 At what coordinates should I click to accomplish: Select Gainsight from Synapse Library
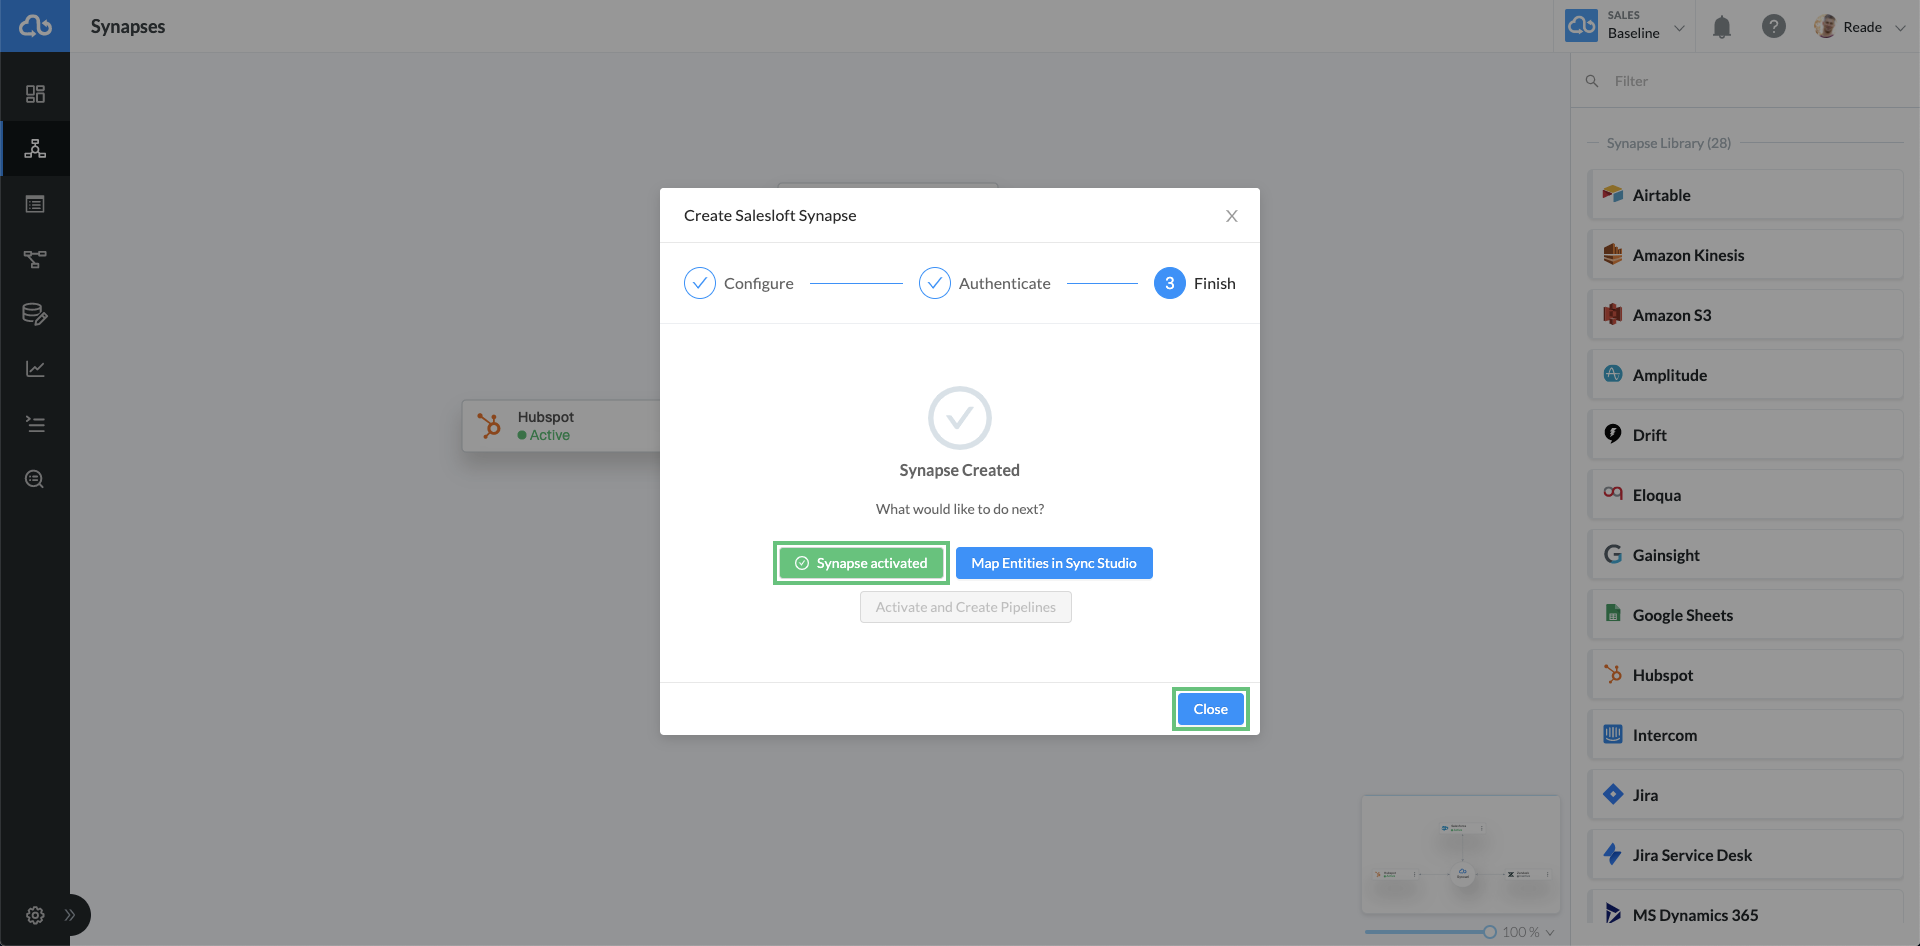[x=1746, y=555]
